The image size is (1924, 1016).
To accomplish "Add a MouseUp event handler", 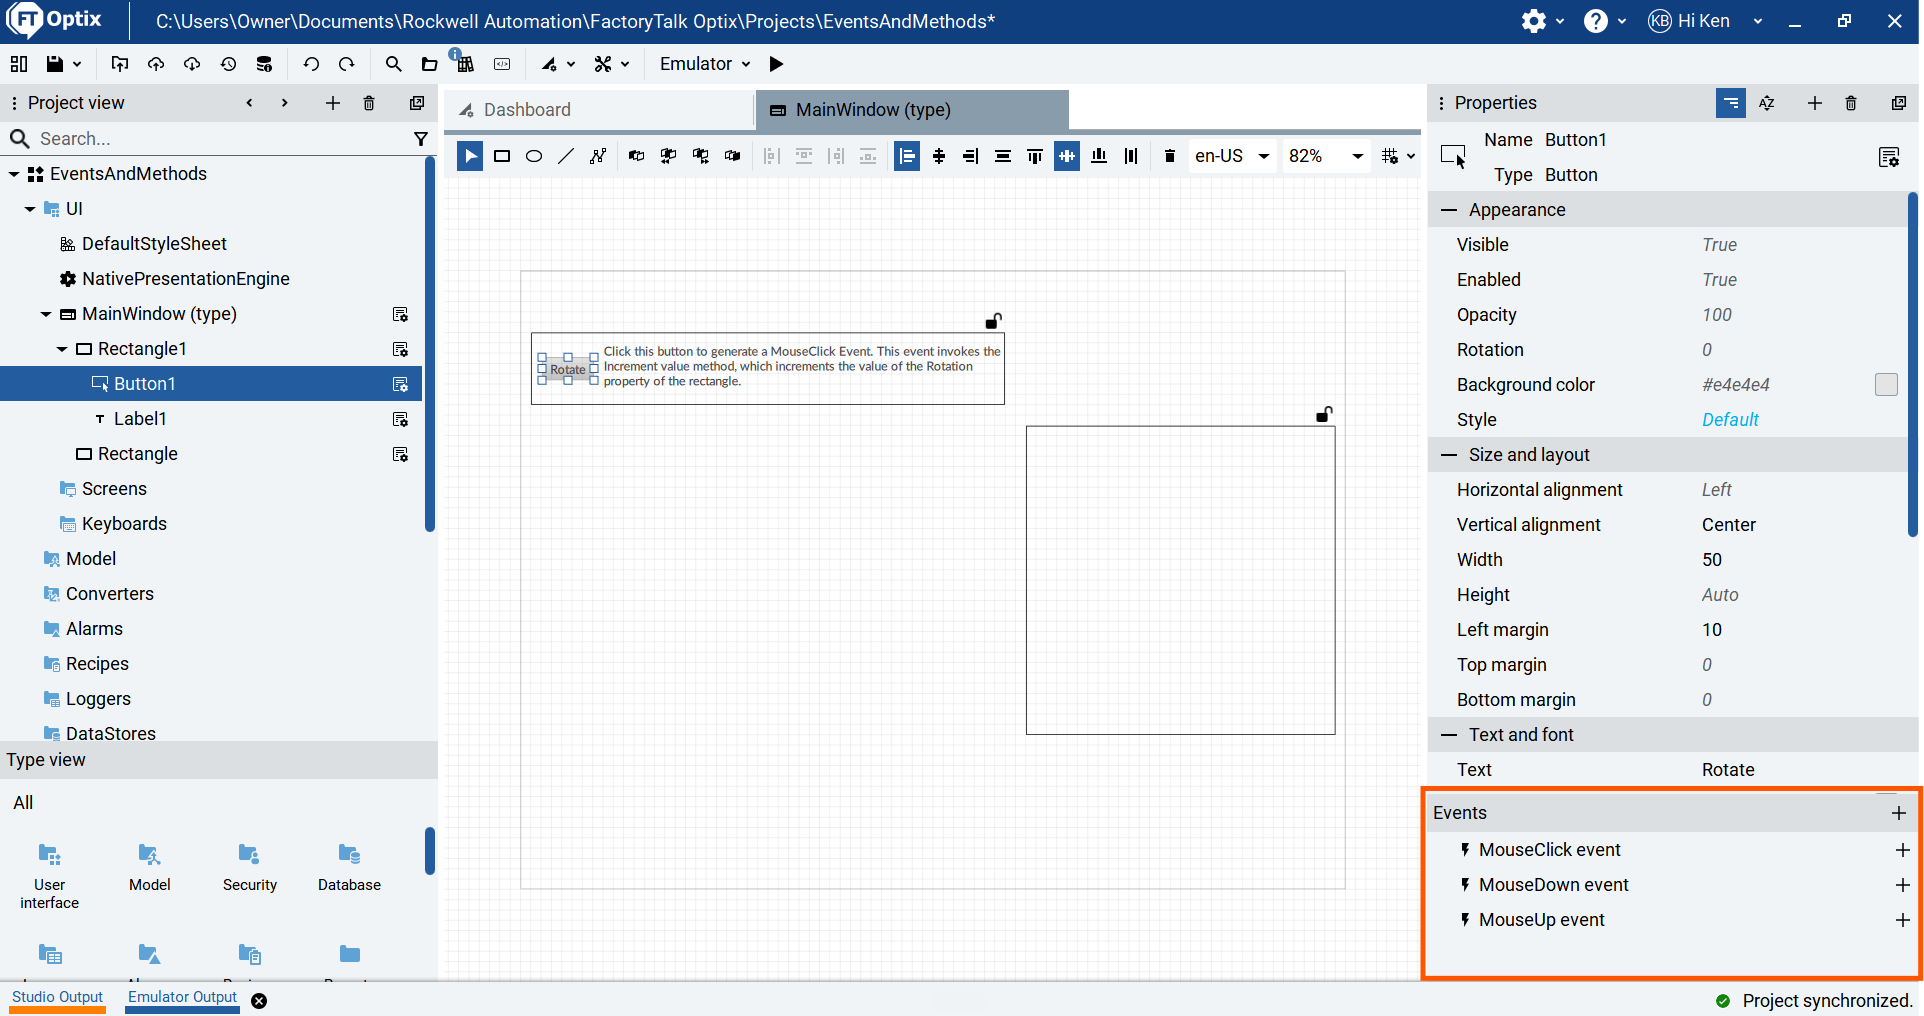I will click(1902, 920).
